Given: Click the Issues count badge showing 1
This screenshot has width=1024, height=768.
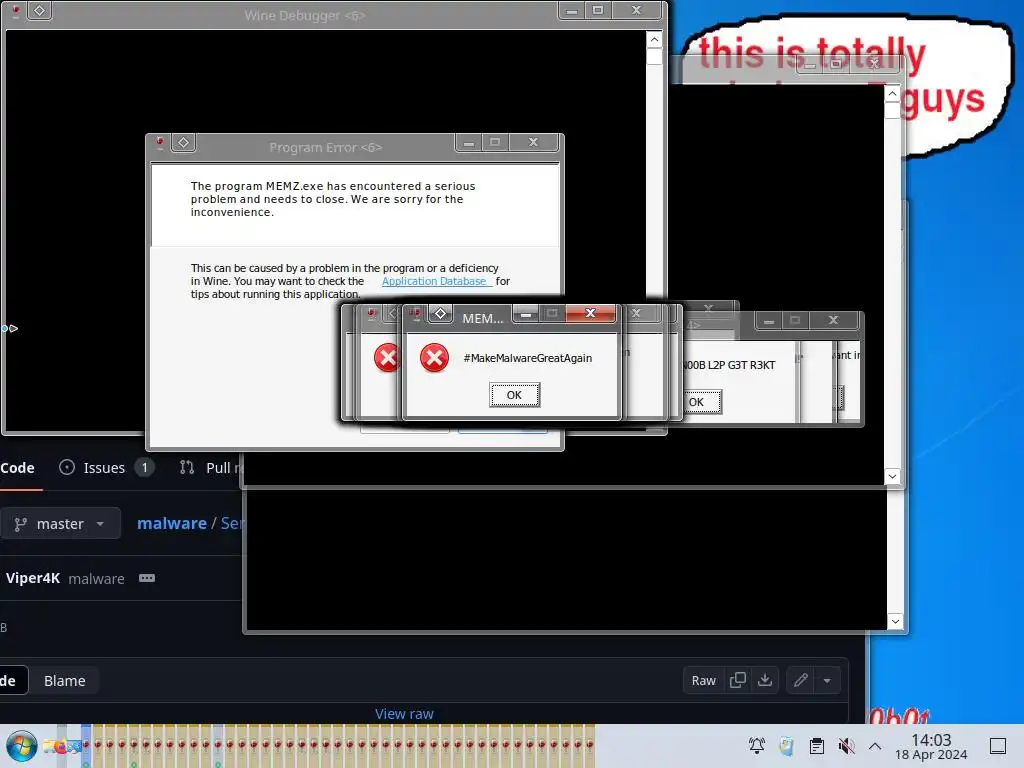Looking at the screenshot, I should click(x=144, y=468).
